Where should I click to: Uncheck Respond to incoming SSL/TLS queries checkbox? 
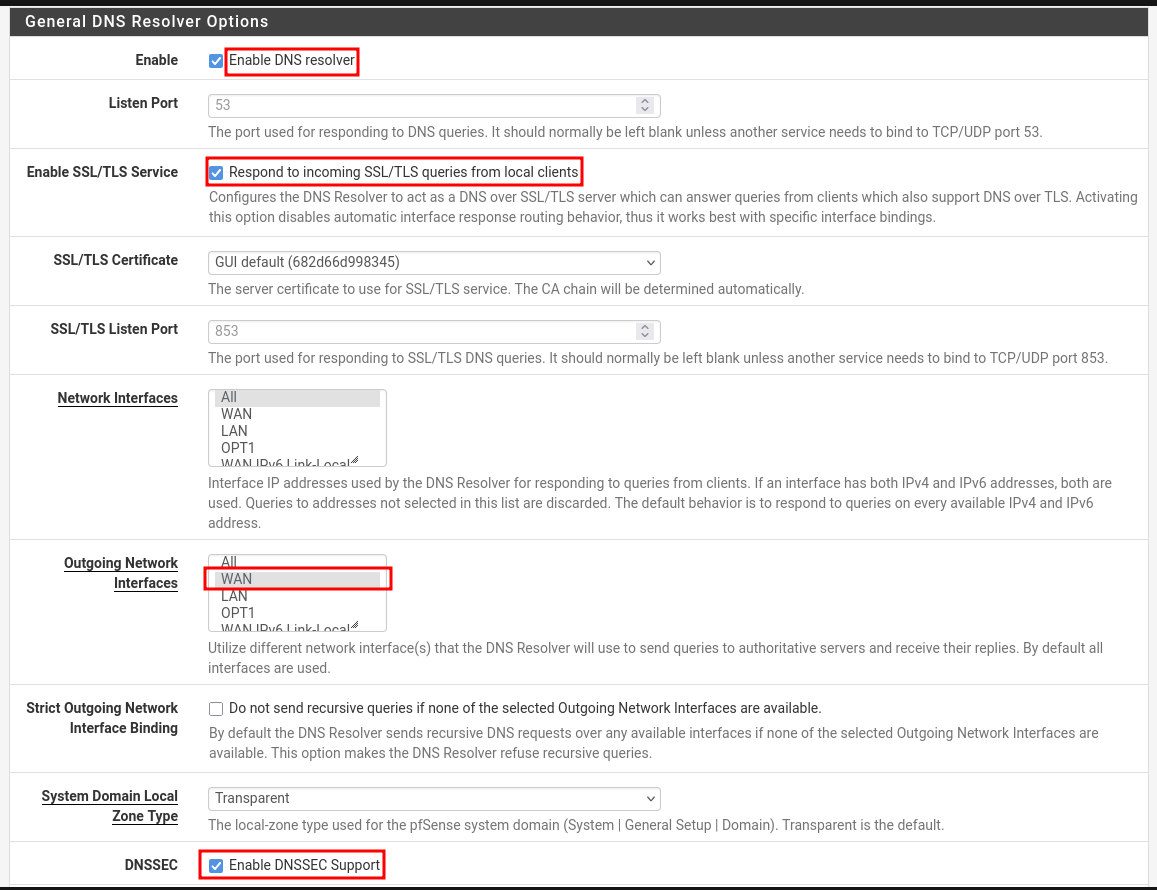pyautogui.click(x=215, y=173)
